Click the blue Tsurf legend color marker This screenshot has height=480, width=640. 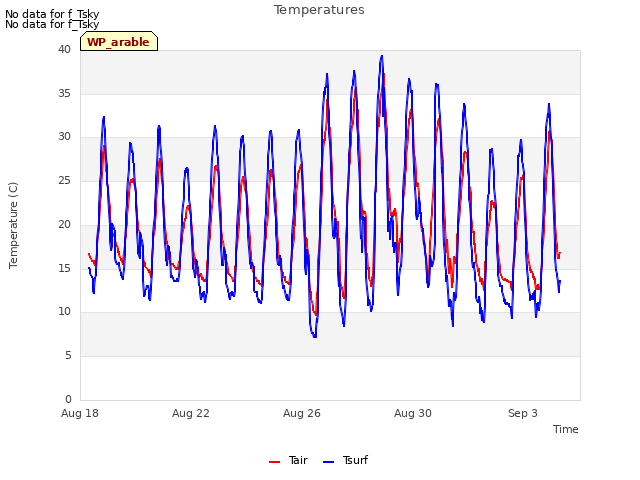[329, 462]
